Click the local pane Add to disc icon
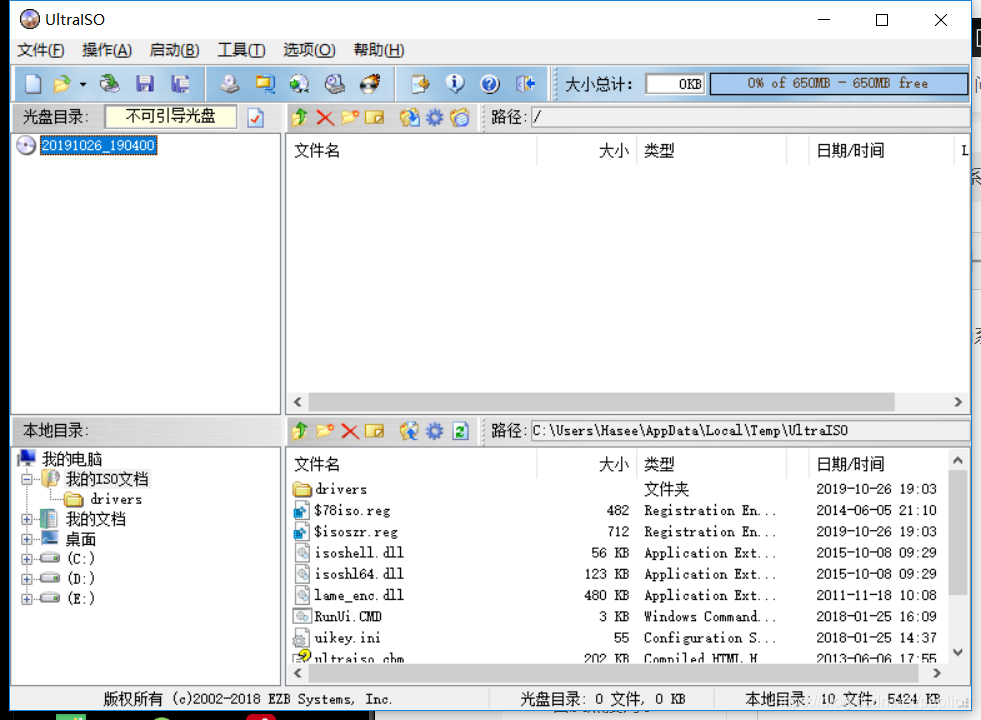Viewport: 981px width, 720px height. 410,431
